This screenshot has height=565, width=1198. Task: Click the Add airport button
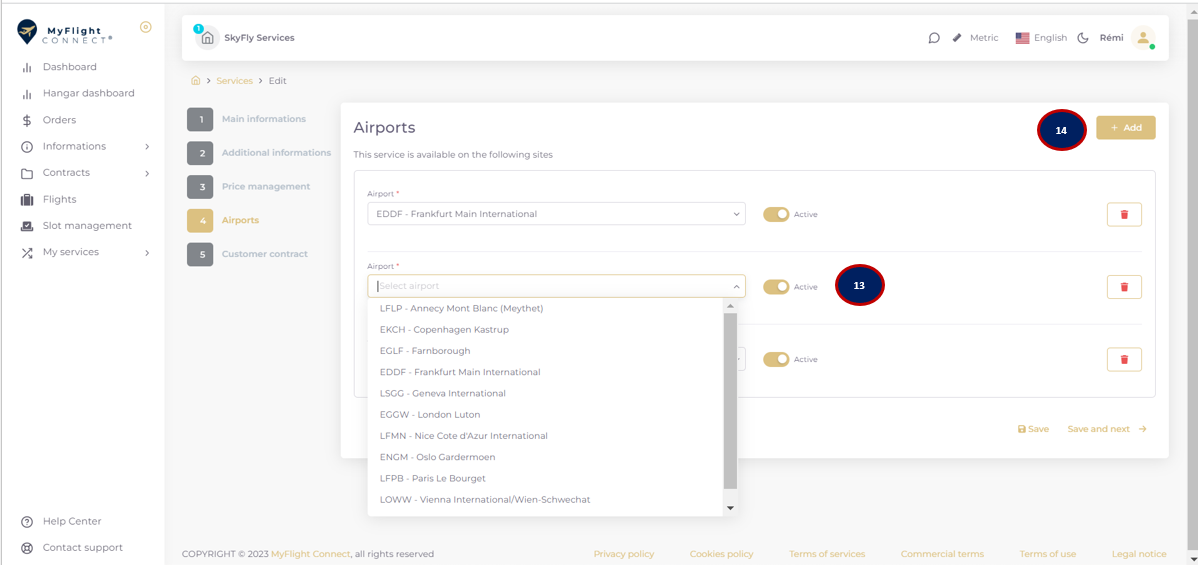pos(1125,128)
